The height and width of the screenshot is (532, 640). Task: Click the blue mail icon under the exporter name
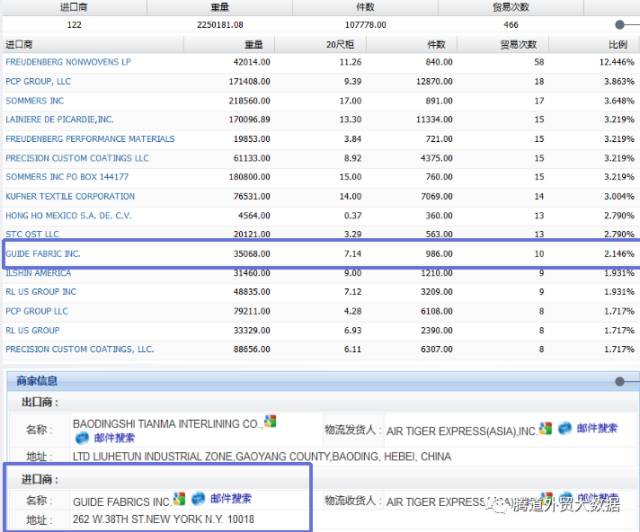82,438
